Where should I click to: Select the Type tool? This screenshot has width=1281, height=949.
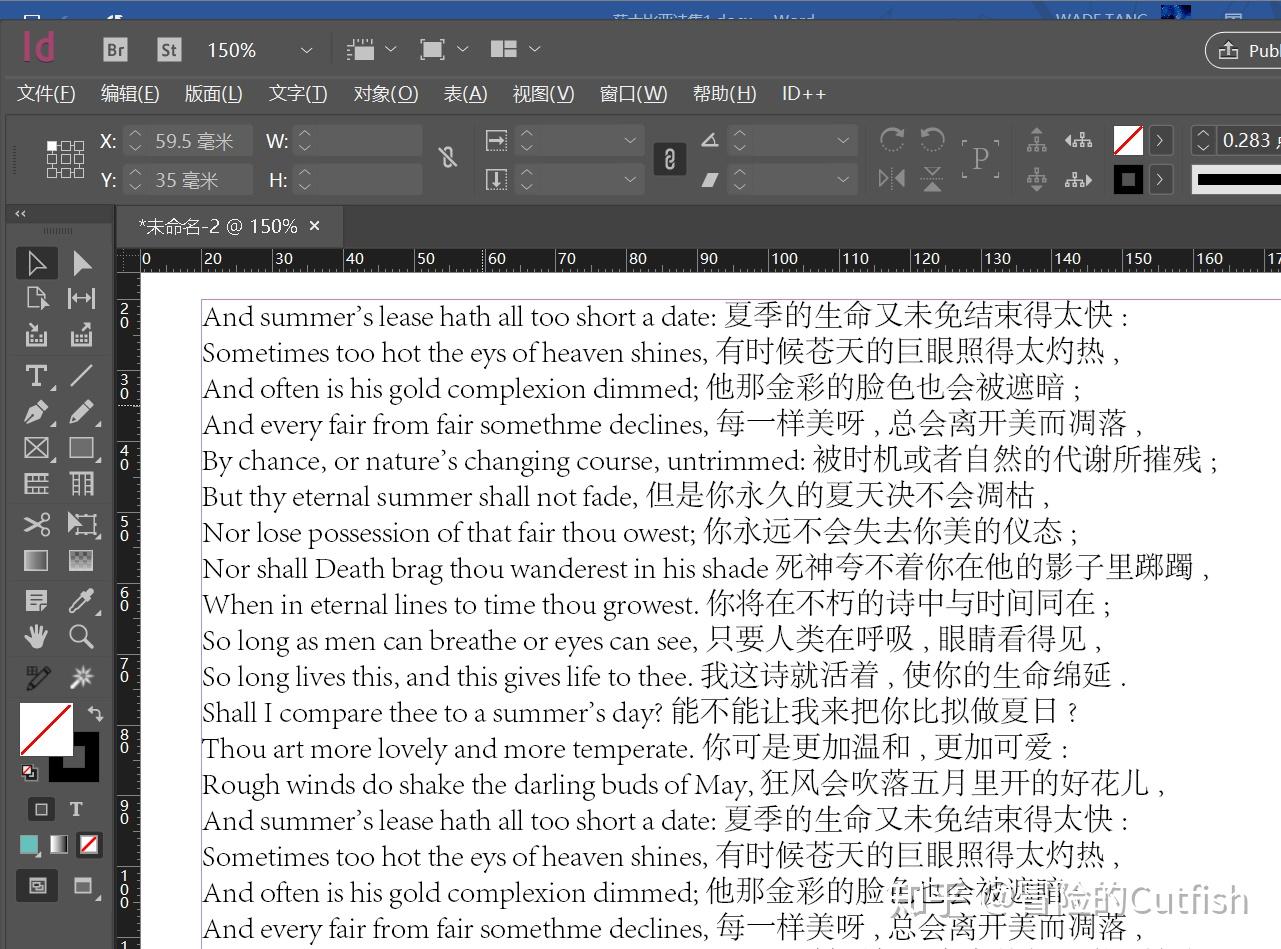(36, 376)
